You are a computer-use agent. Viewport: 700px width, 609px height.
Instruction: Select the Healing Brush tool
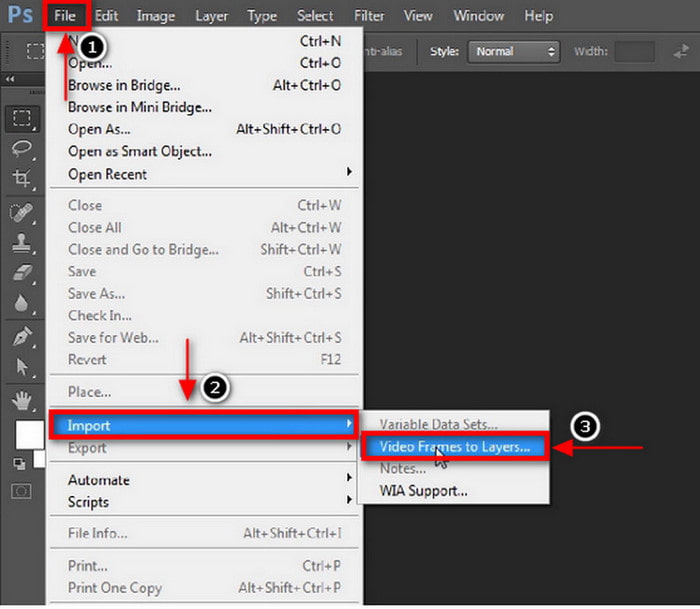coord(22,213)
